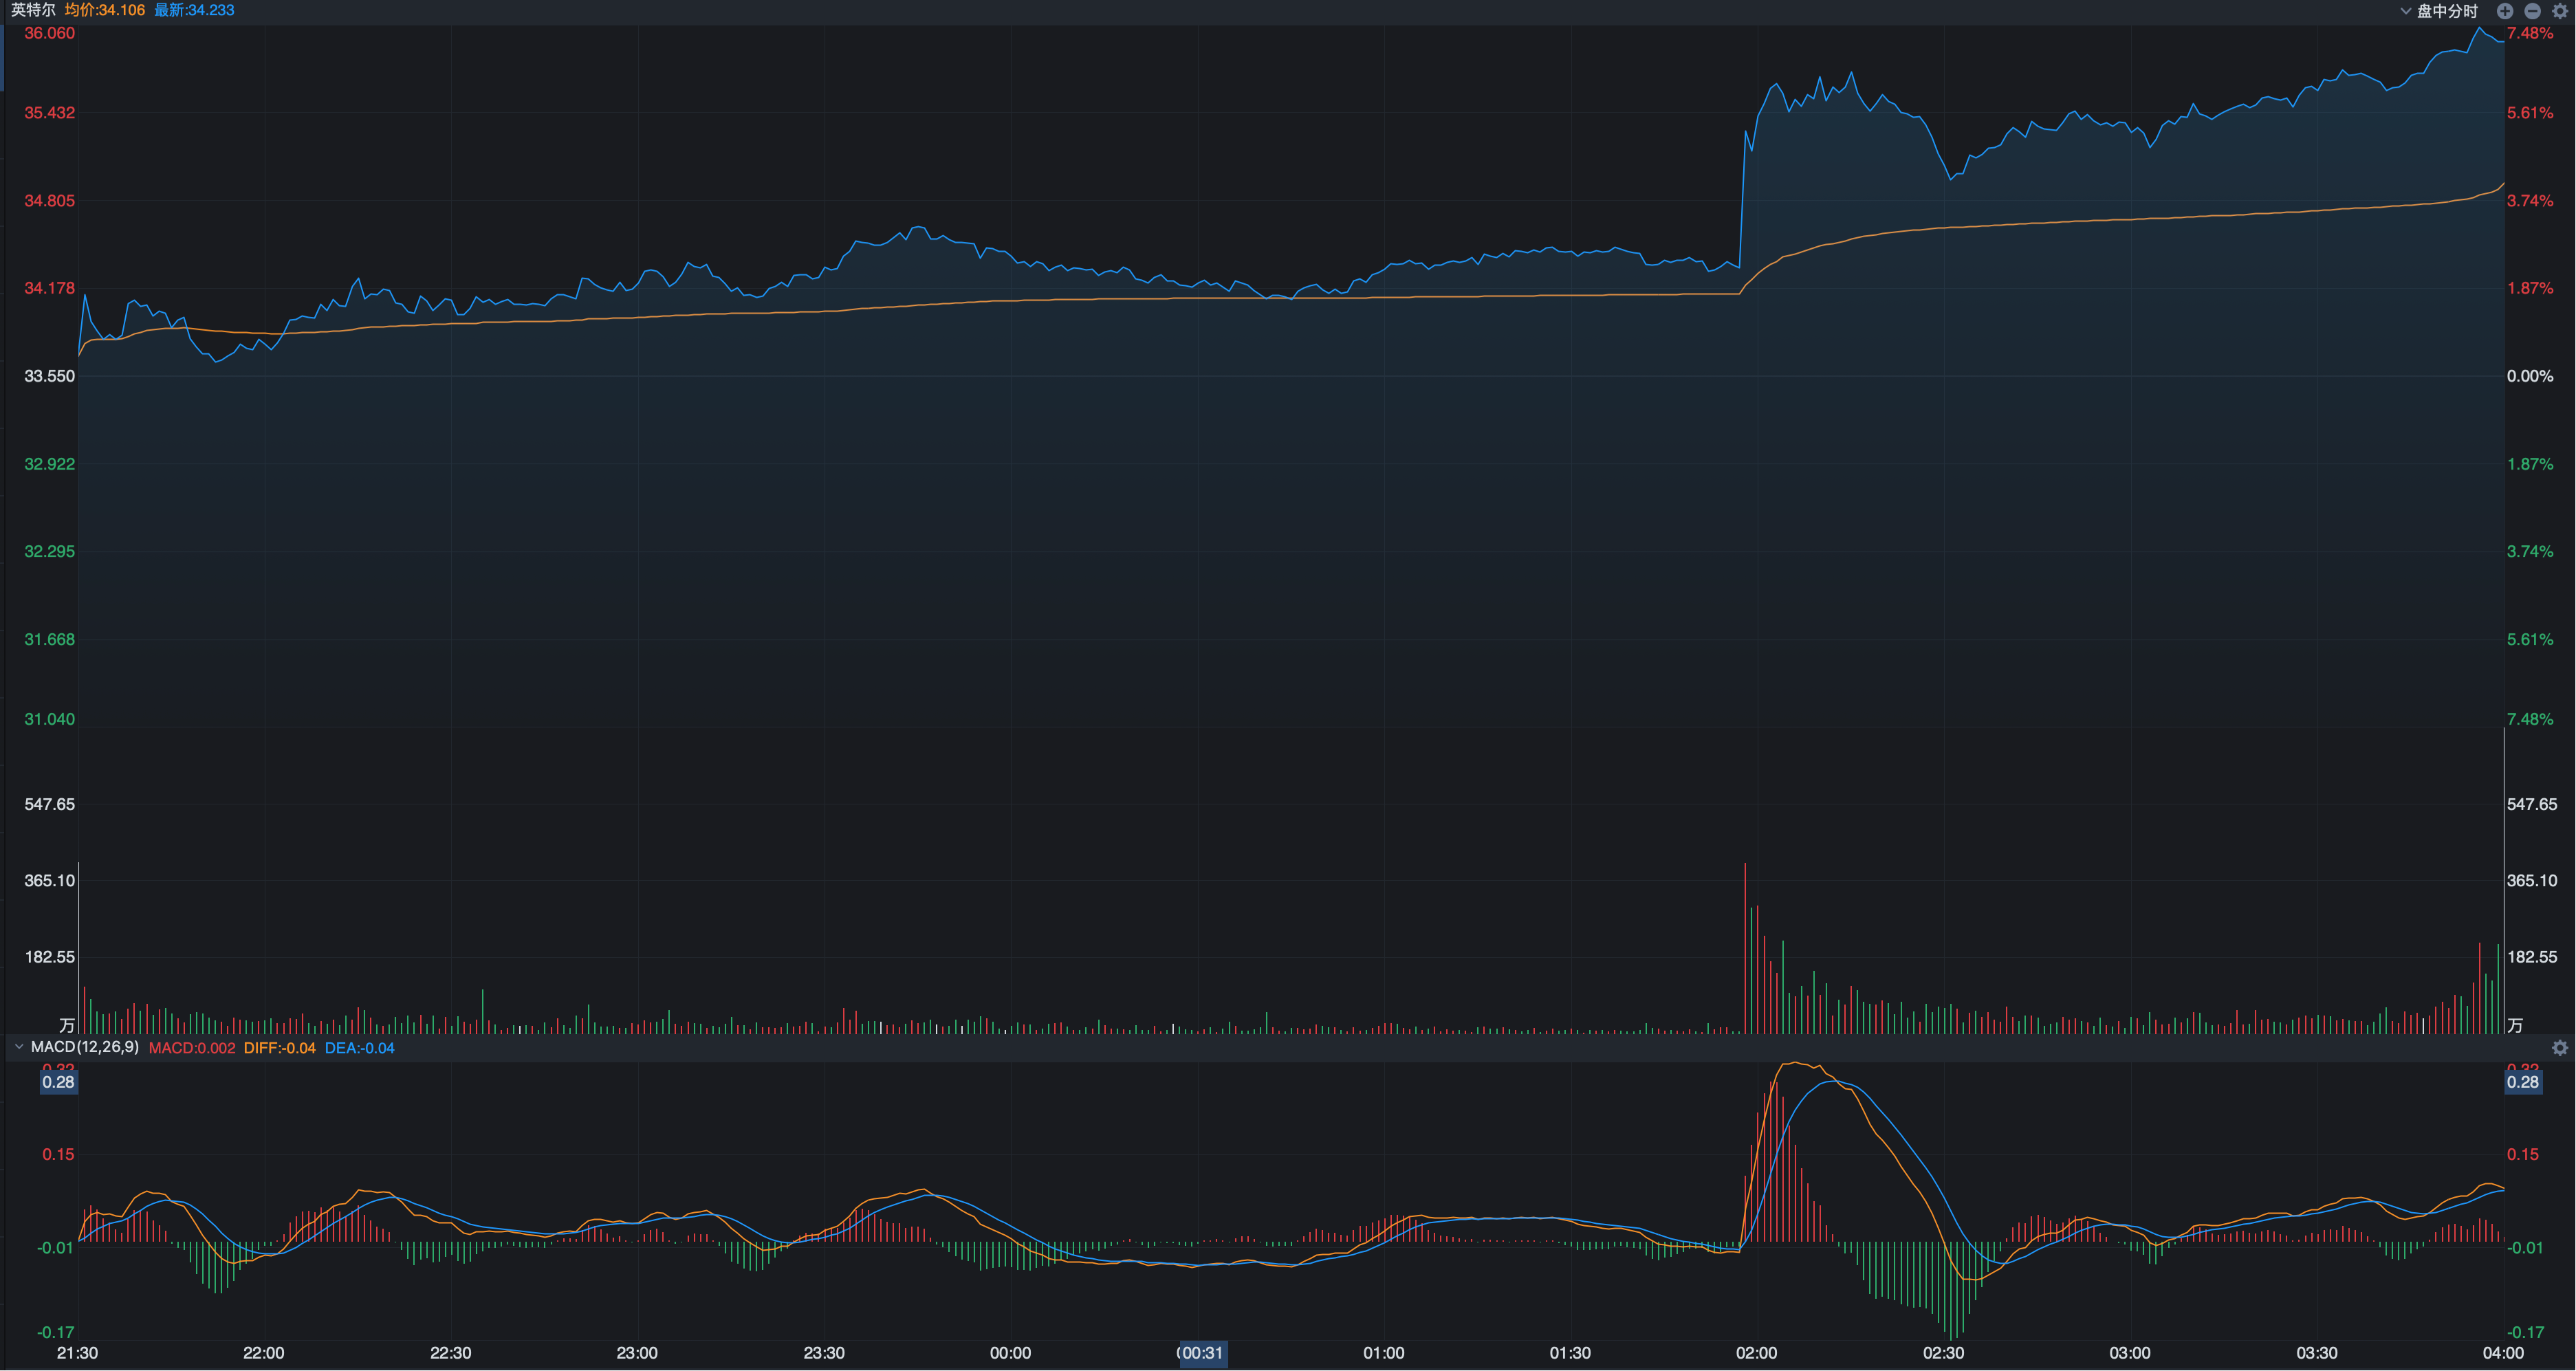Click the zoom in plus icon
Viewport: 2576px width, 1371px height.
pyautogui.click(x=2504, y=11)
